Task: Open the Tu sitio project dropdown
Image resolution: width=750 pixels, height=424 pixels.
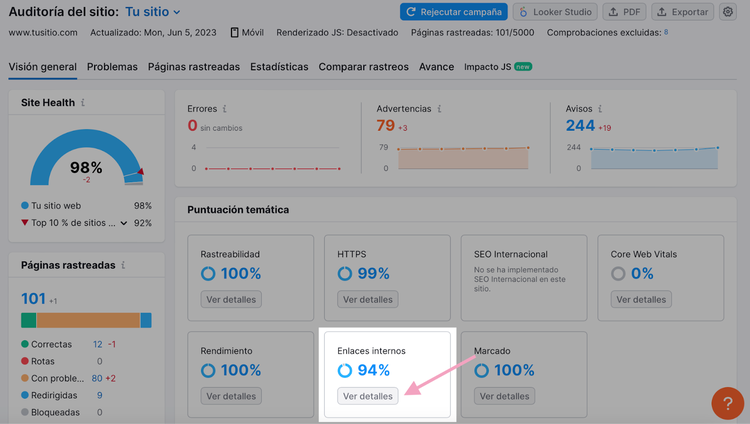Action: (x=153, y=12)
